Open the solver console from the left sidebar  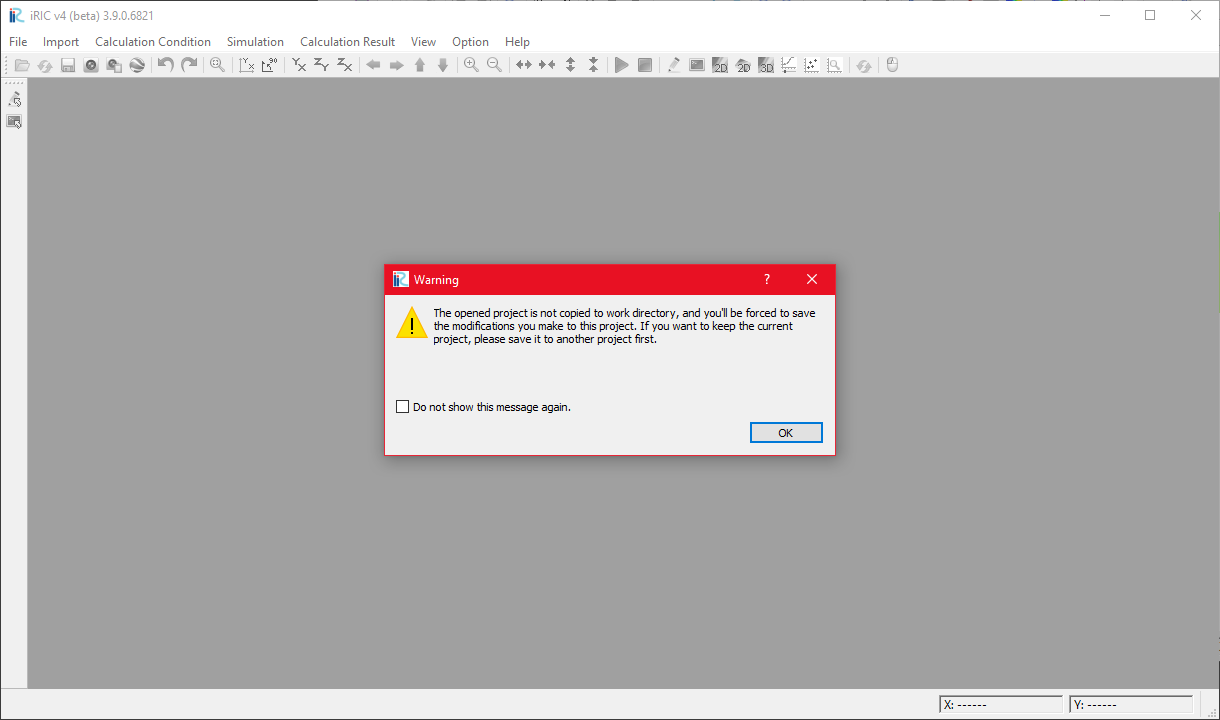[14, 121]
